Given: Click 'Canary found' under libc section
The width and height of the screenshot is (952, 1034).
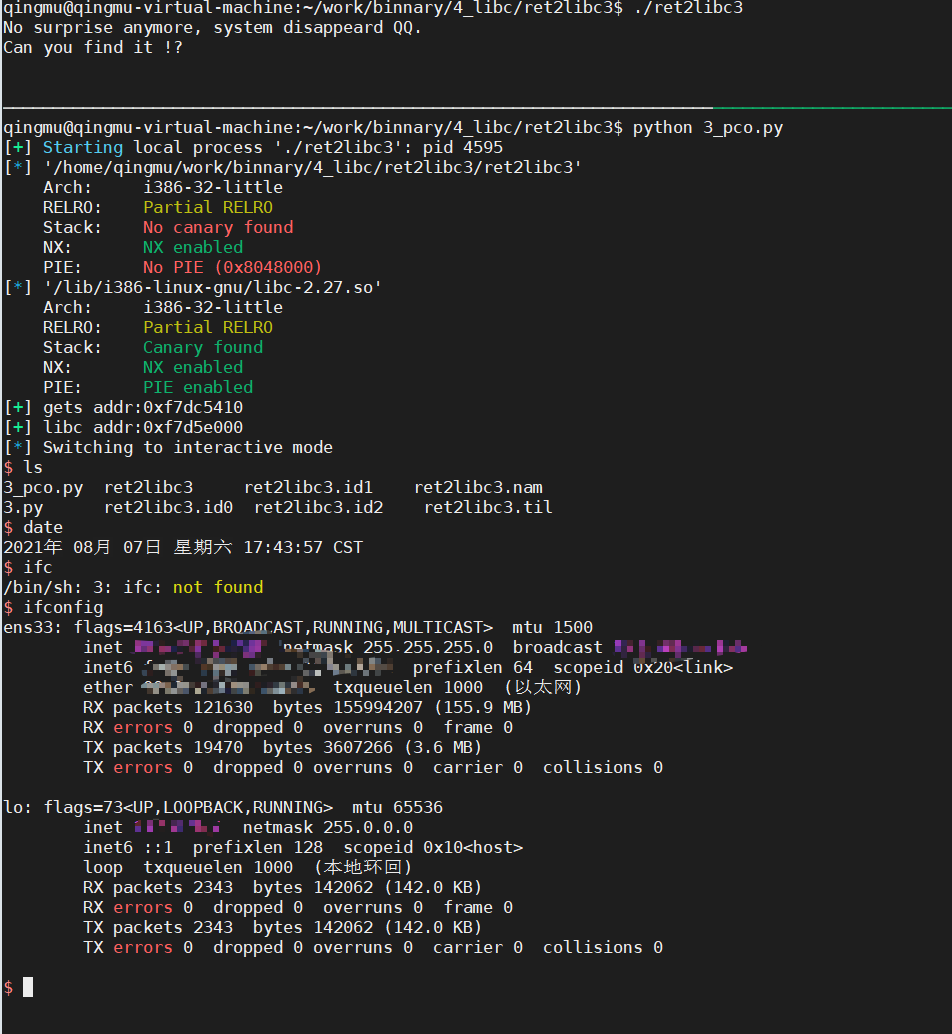Looking at the screenshot, I should tap(203, 348).
